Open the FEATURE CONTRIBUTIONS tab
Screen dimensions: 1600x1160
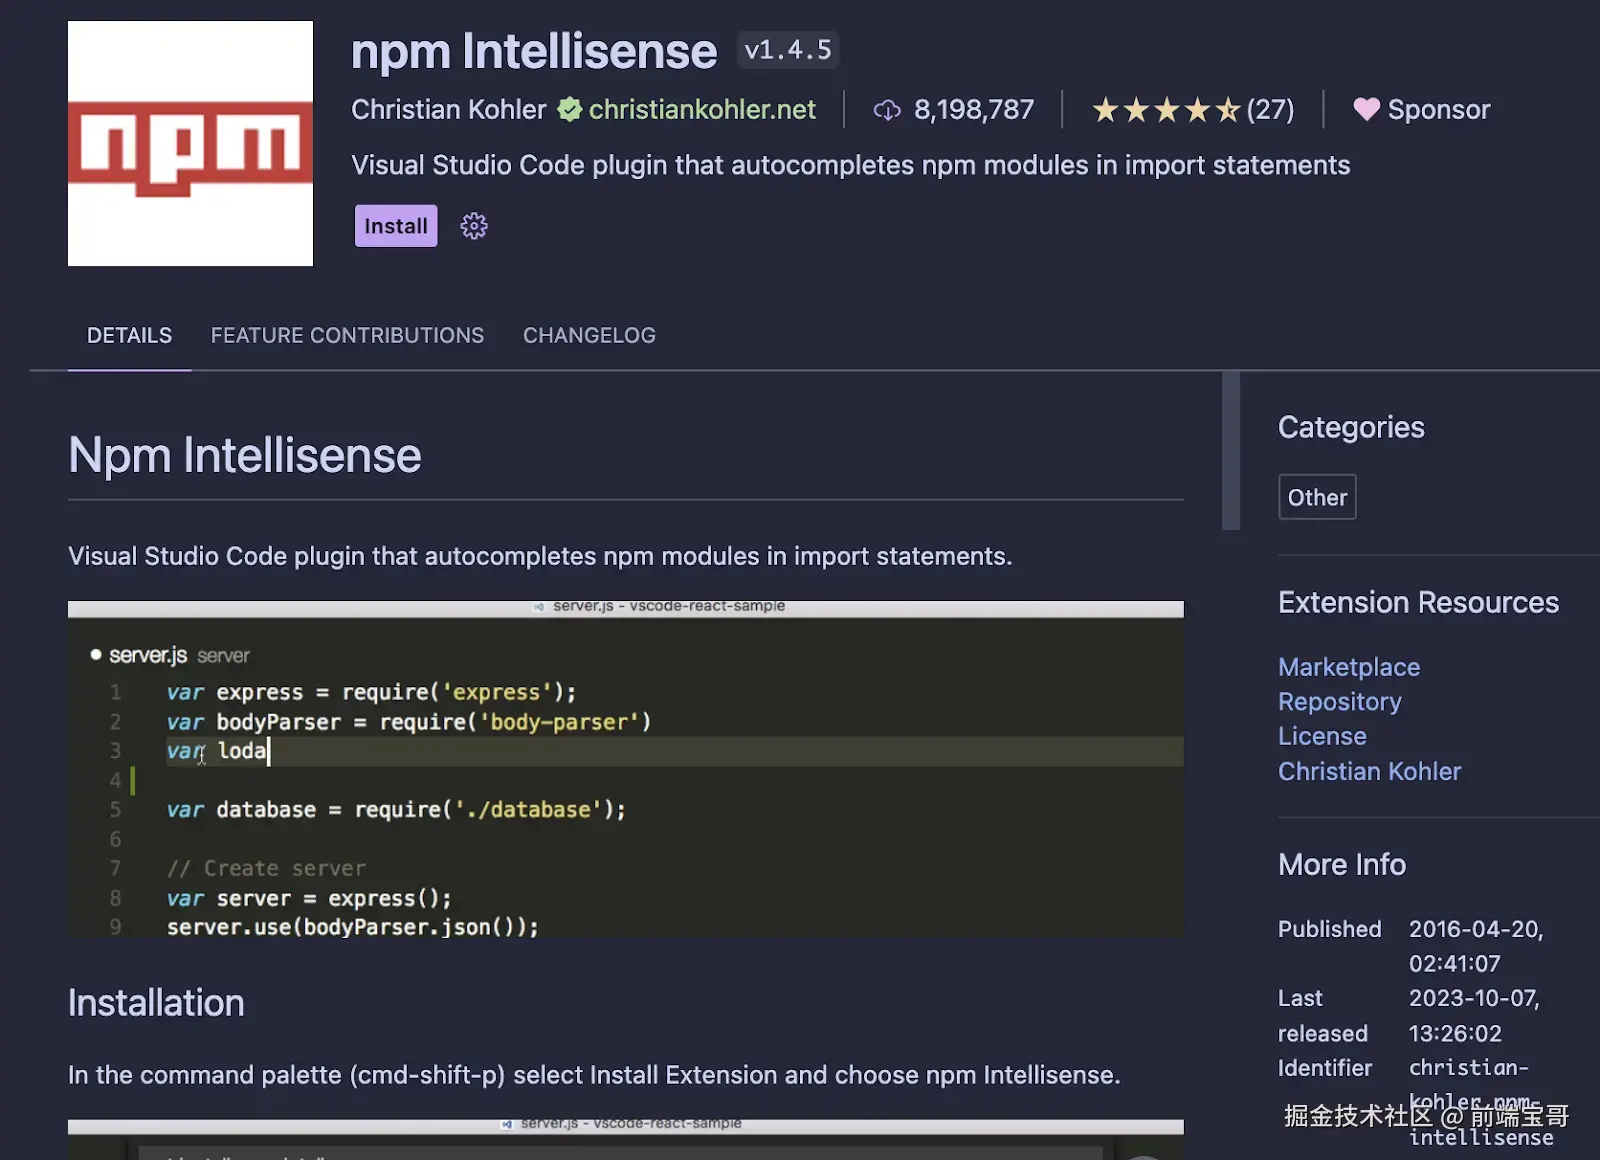click(x=347, y=336)
